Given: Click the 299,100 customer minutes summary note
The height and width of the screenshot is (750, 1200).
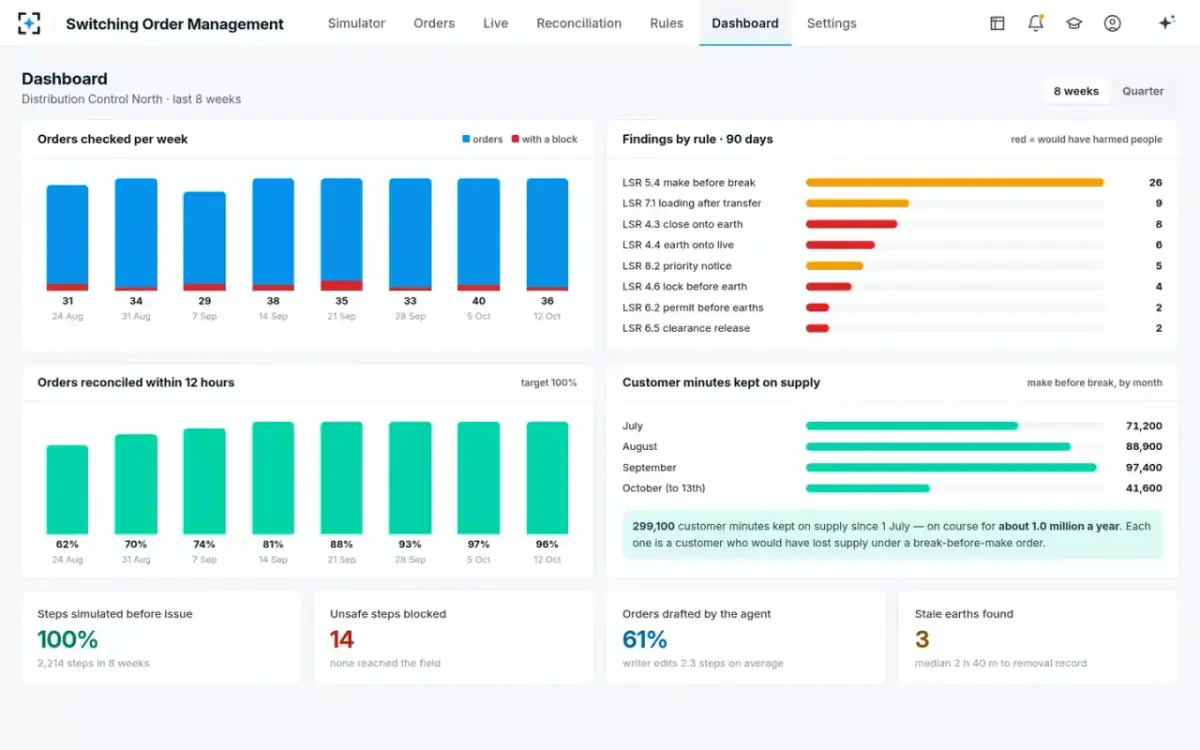Looking at the screenshot, I should click(892, 534).
